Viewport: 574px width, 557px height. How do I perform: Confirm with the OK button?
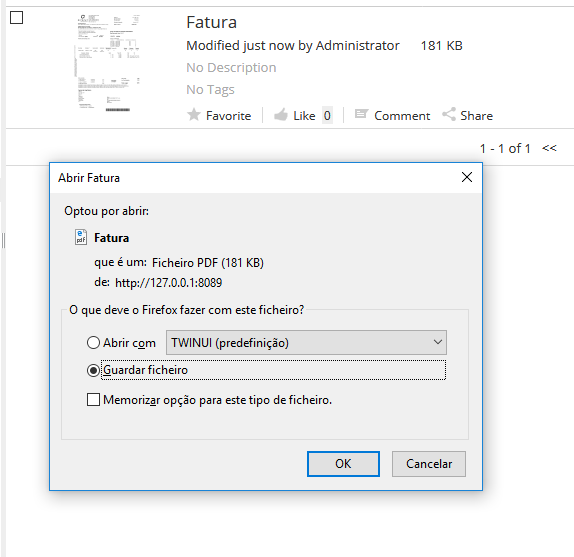[343, 464]
